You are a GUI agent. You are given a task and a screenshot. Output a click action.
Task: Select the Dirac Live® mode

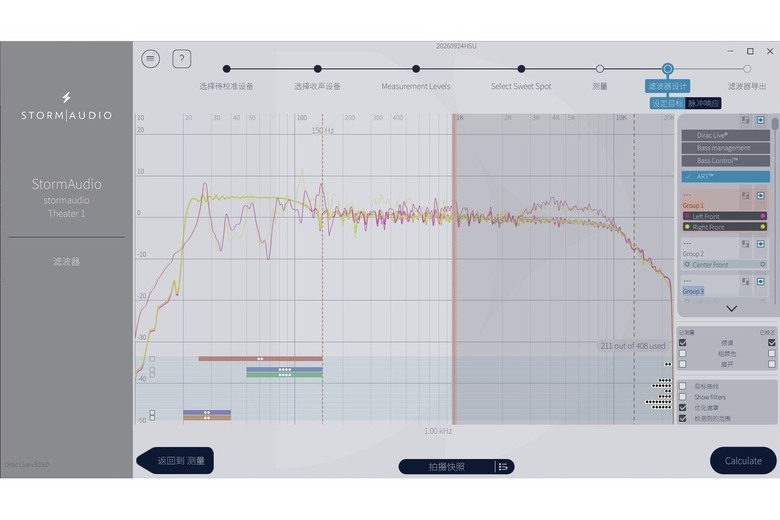click(x=725, y=135)
